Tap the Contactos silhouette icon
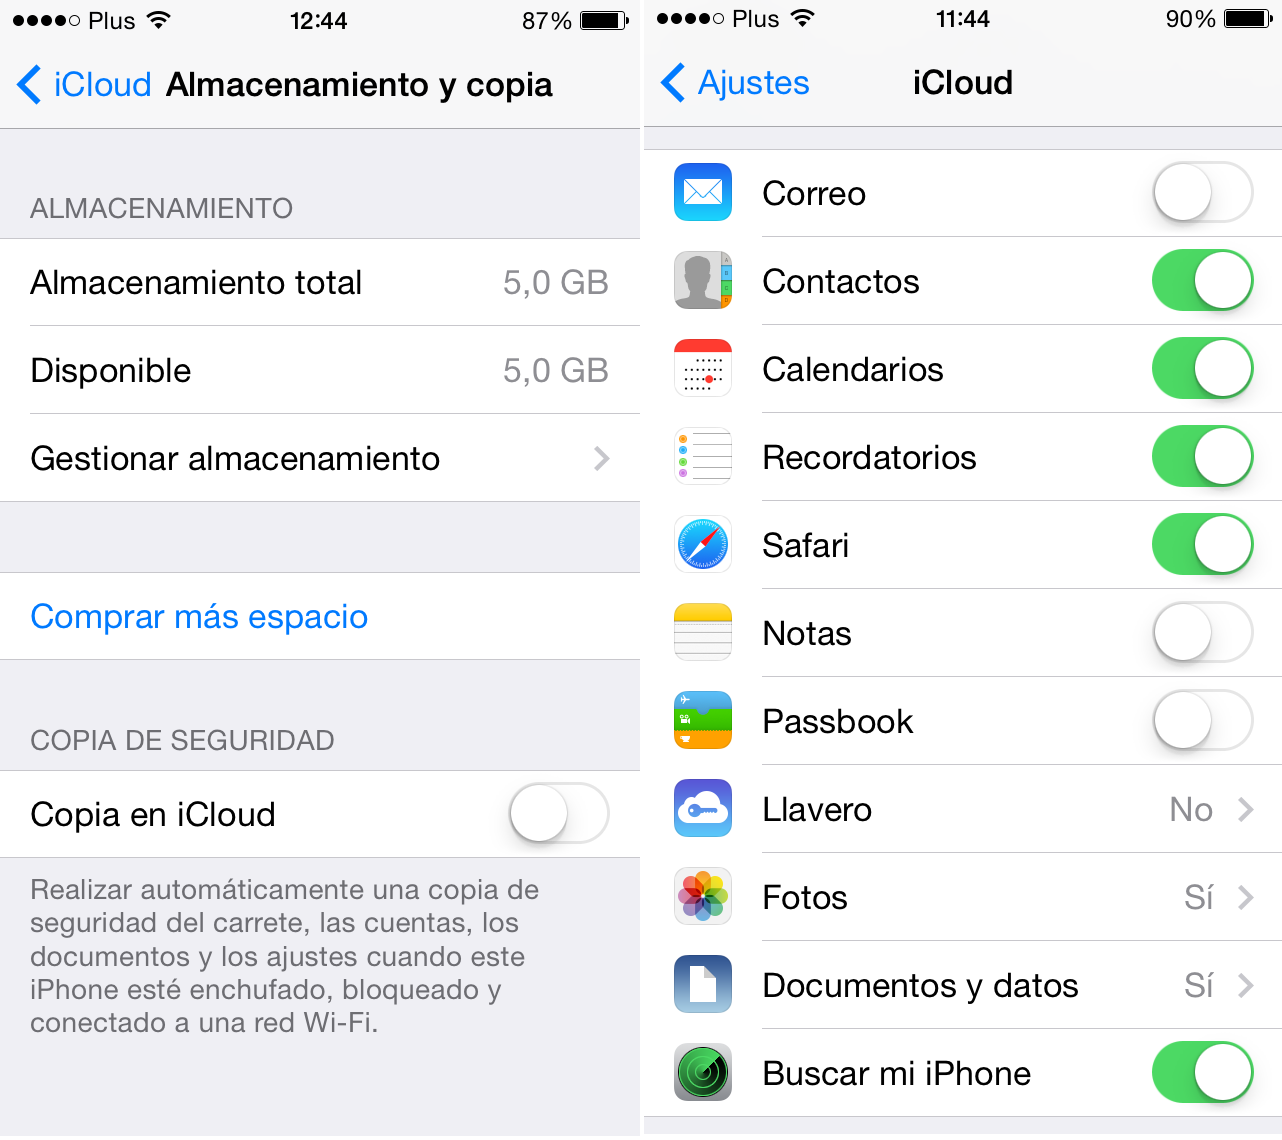This screenshot has width=1282, height=1140. pos(703,280)
